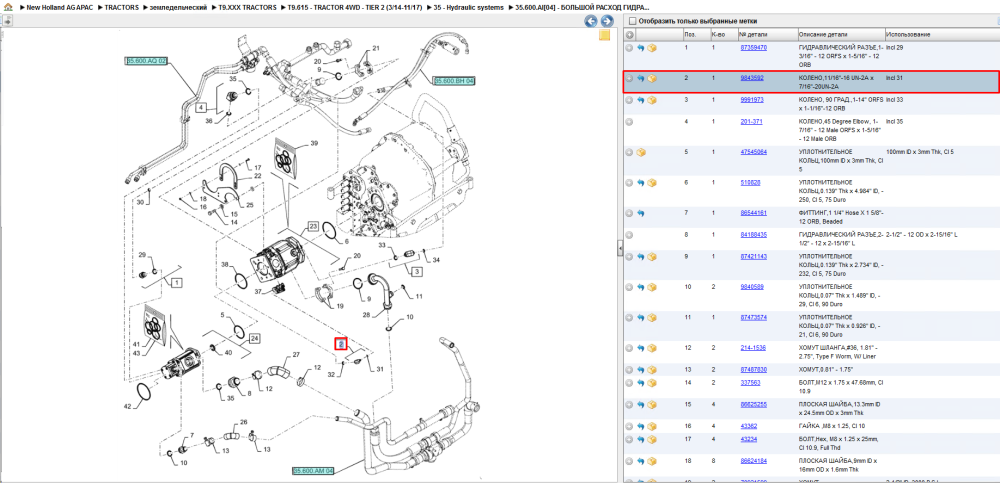1000x483 pixels.
Task: Click boxed callout 3 in the diagram
Action: tap(416, 272)
